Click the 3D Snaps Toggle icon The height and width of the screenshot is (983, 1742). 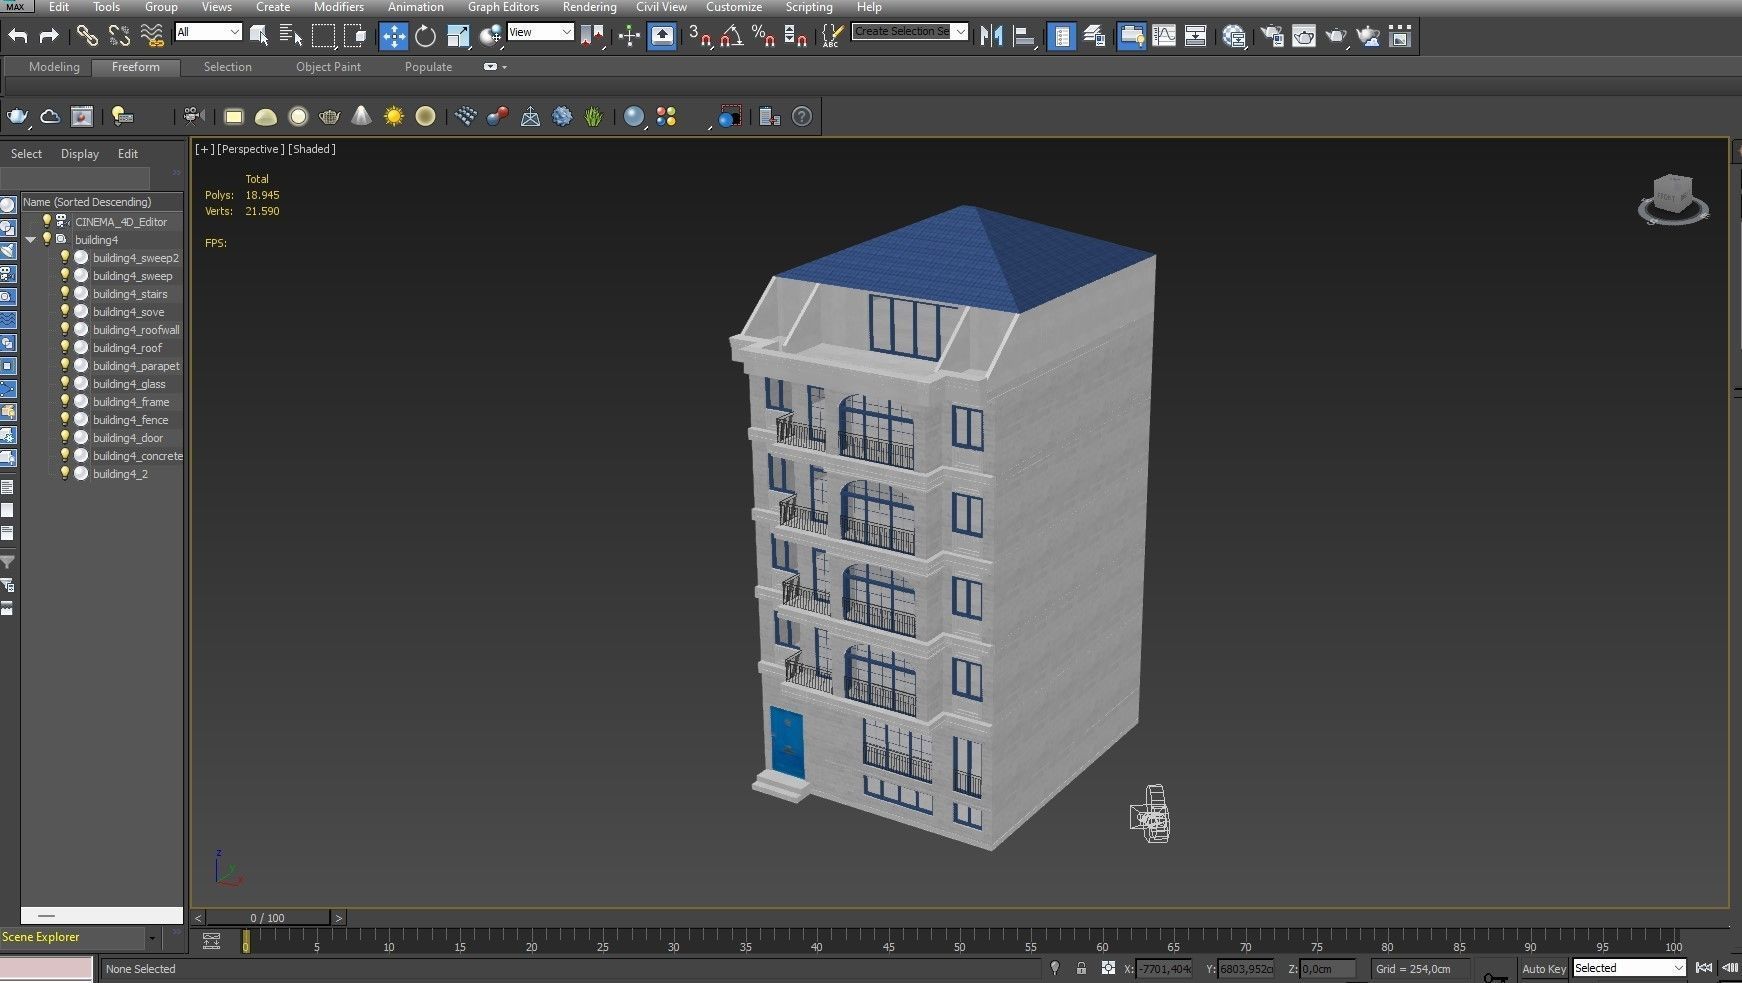700,36
